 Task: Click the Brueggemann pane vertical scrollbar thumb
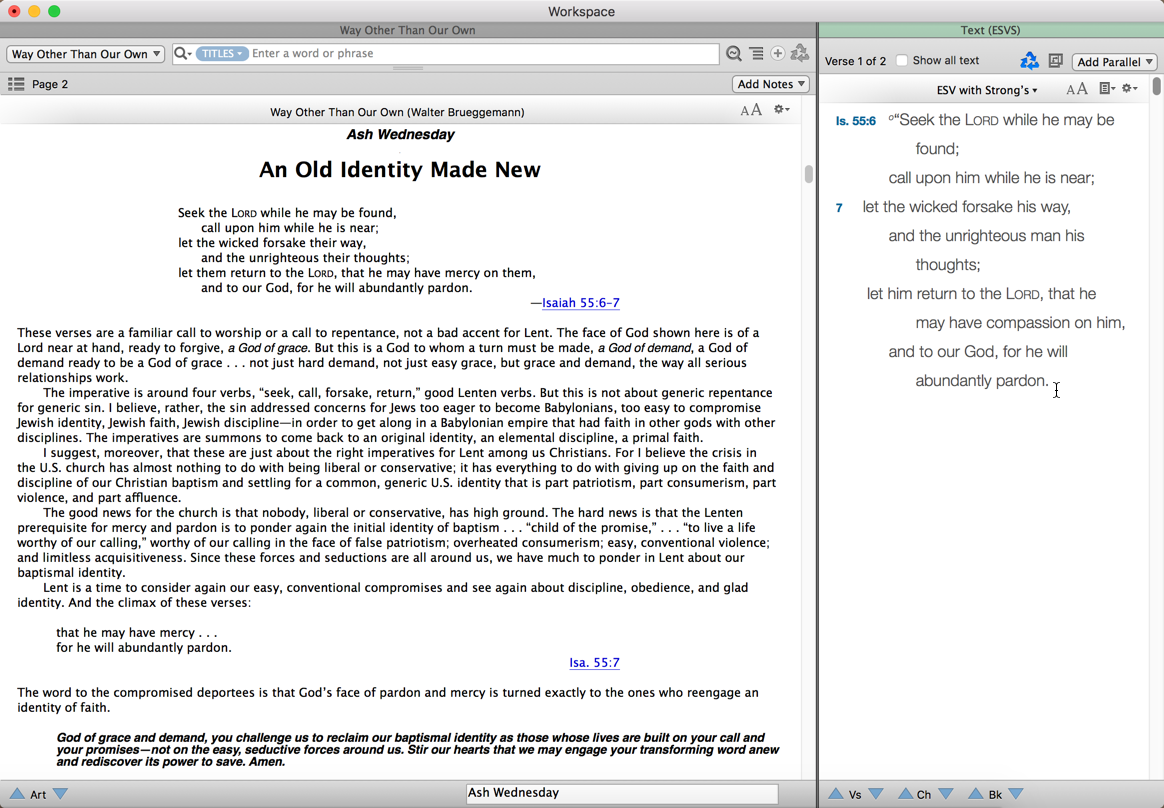pos(808,174)
